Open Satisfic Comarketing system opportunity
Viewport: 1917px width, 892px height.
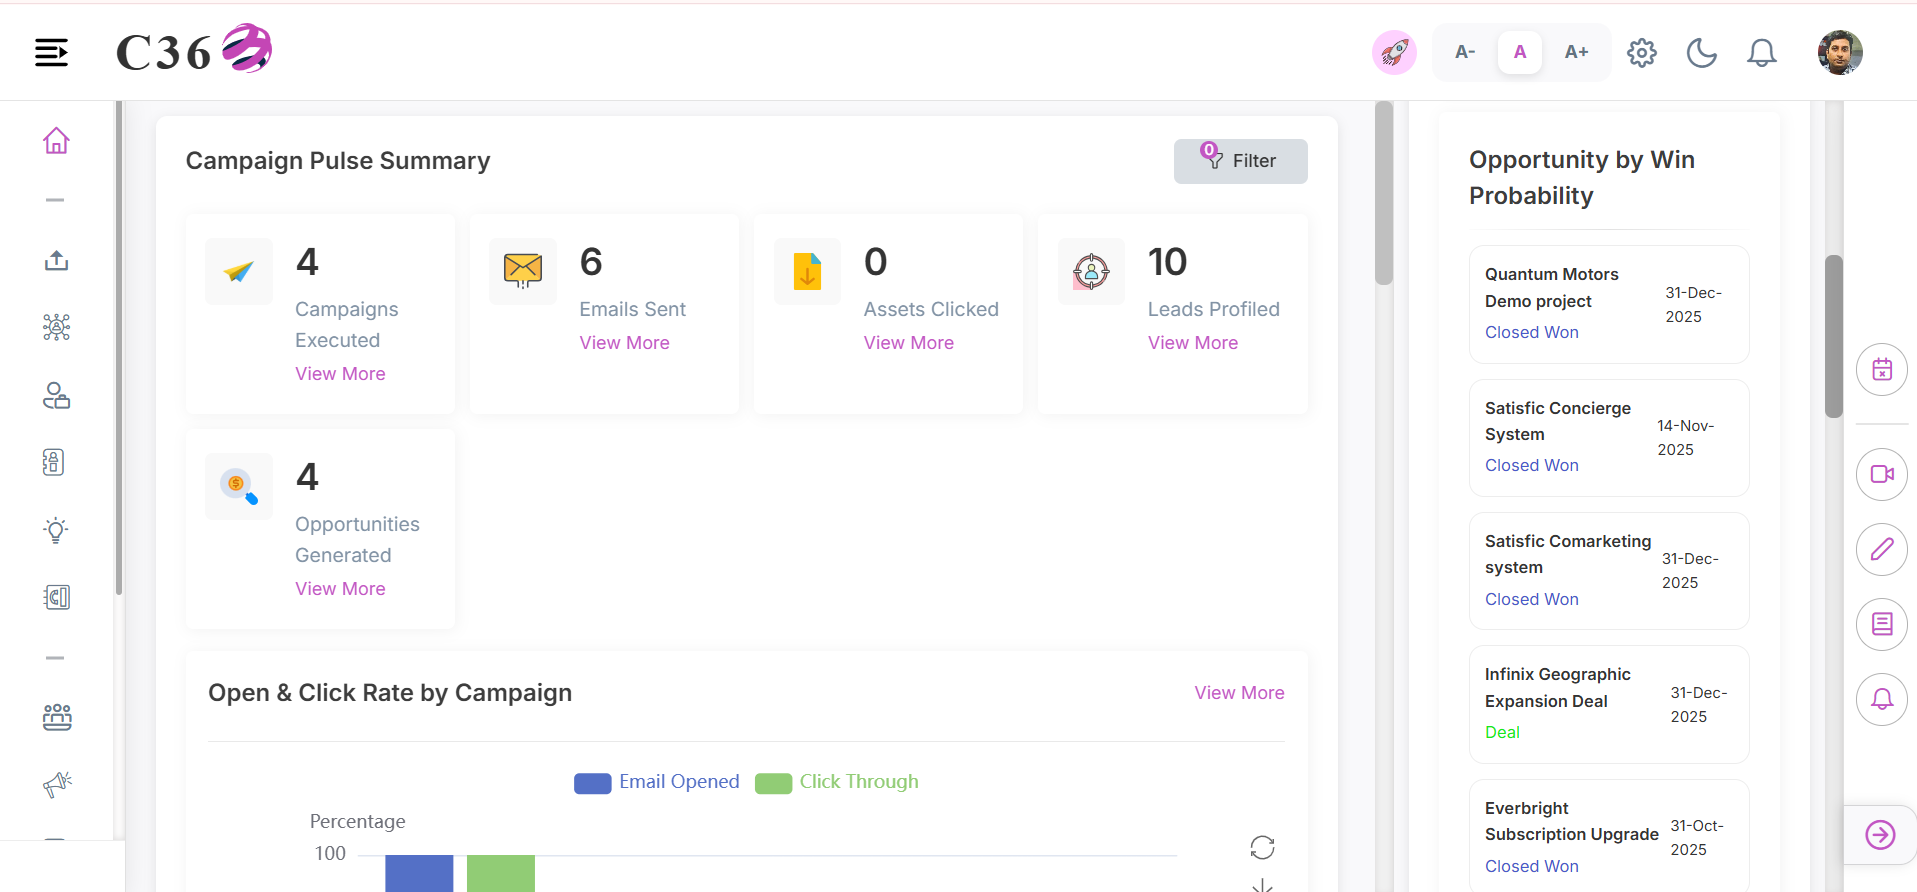point(1609,570)
